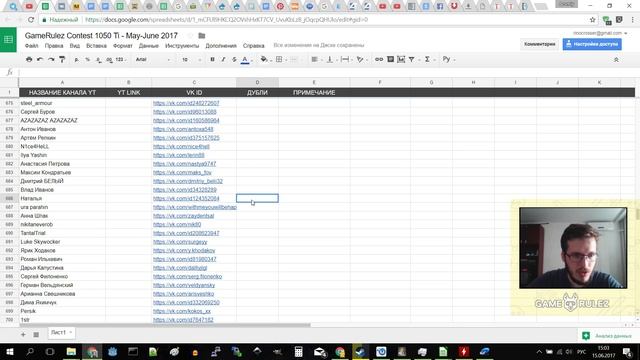640x360 pixels.
Task: Open the Windows Start menu
Action: tap(10, 351)
